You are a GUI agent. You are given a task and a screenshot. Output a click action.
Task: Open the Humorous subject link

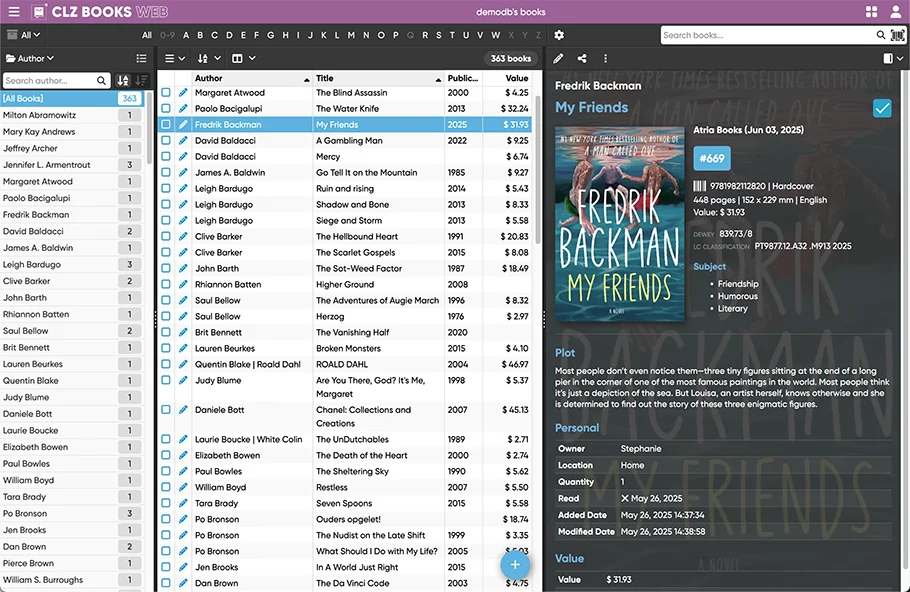pyautogui.click(x=738, y=296)
